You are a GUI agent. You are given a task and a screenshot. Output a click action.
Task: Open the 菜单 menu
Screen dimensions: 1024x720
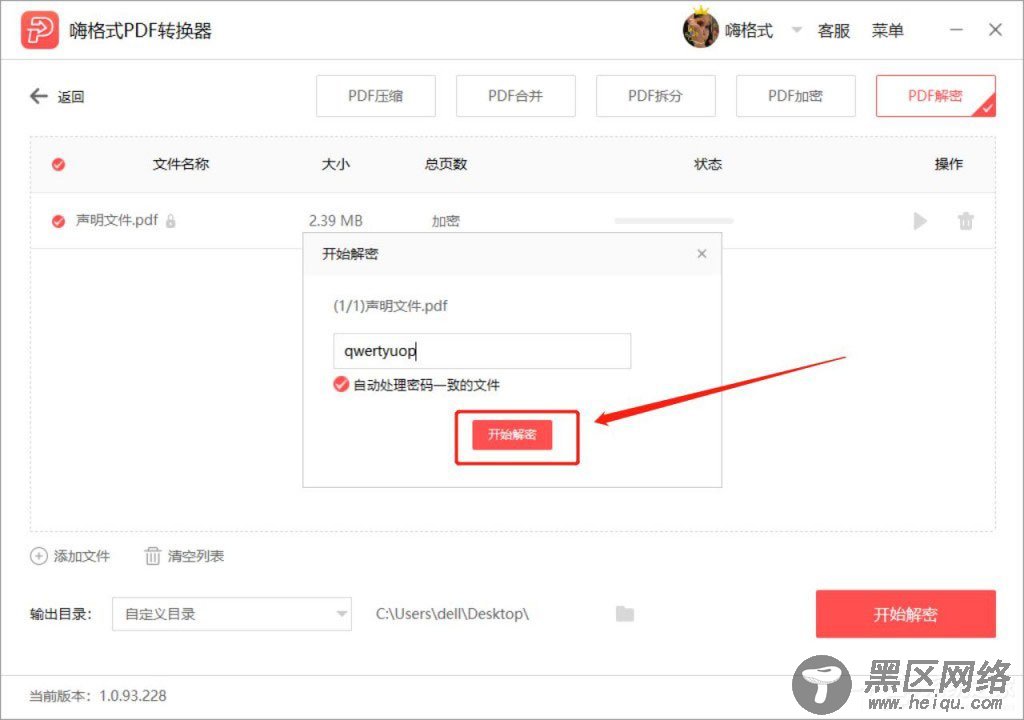(888, 31)
